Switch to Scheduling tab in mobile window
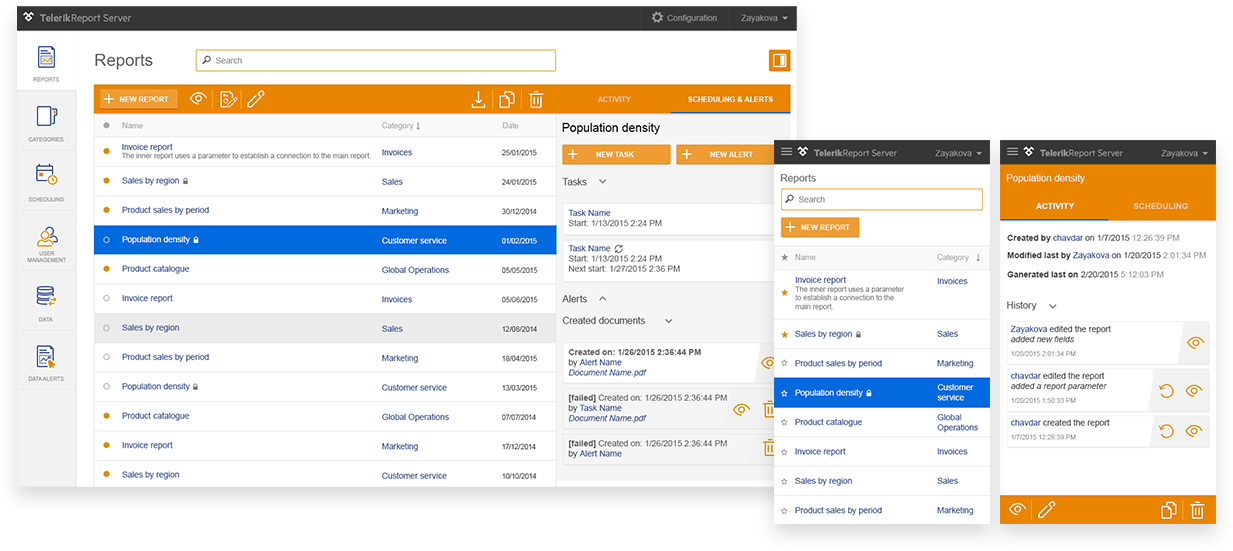1233x551 pixels. pyautogui.click(x=1161, y=206)
